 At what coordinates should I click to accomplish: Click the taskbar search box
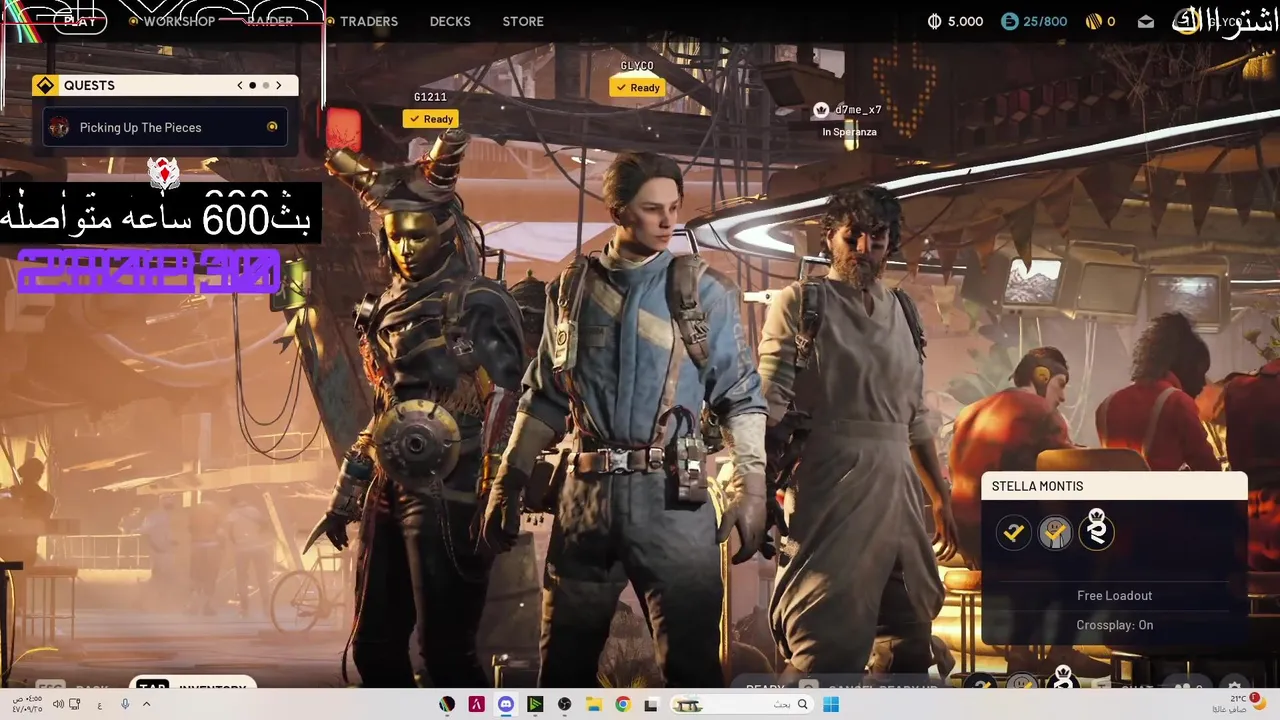(x=740, y=705)
